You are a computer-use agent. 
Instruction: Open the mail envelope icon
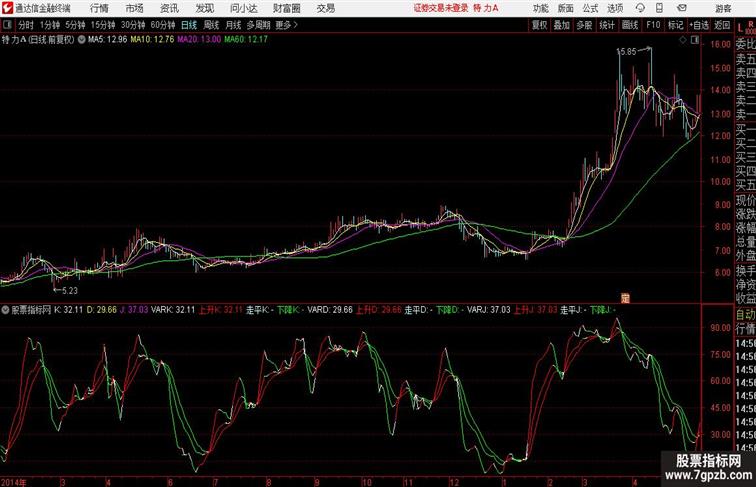pos(682,8)
